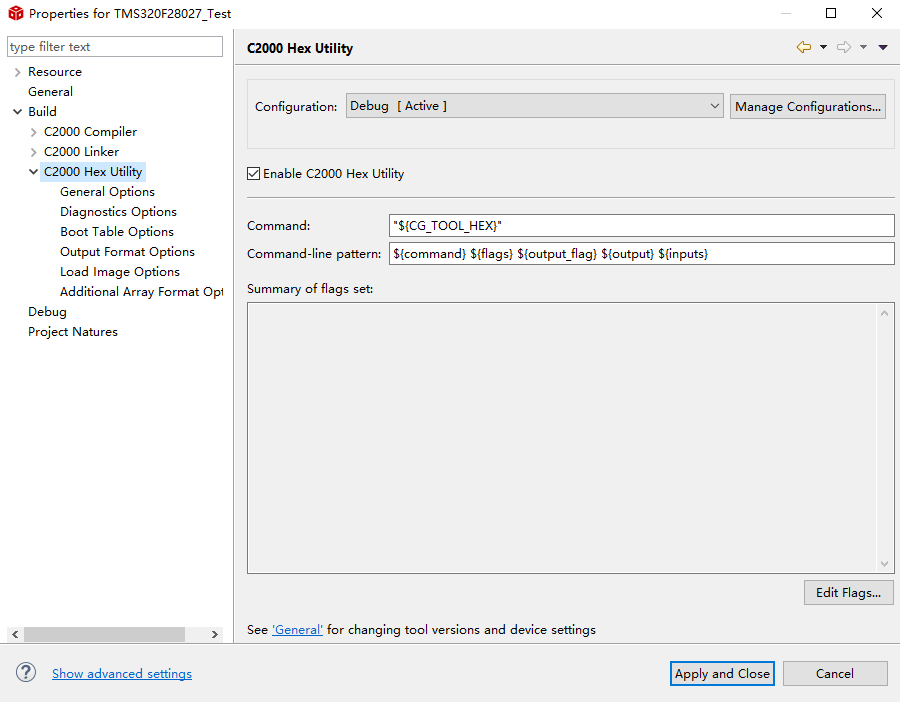
Task: Open General Options page
Action: click(x=107, y=192)
